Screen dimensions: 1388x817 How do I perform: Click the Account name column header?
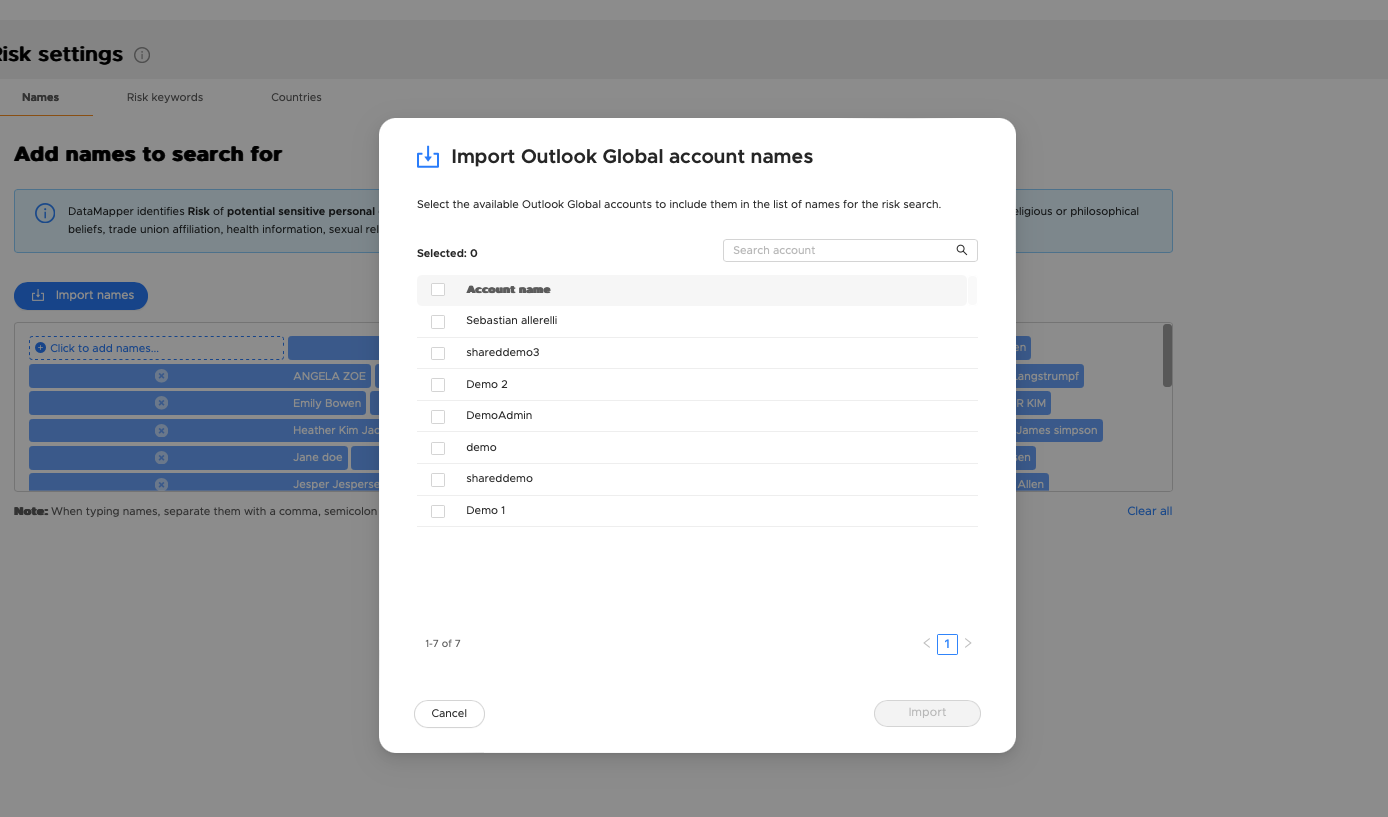coord(508,290)
